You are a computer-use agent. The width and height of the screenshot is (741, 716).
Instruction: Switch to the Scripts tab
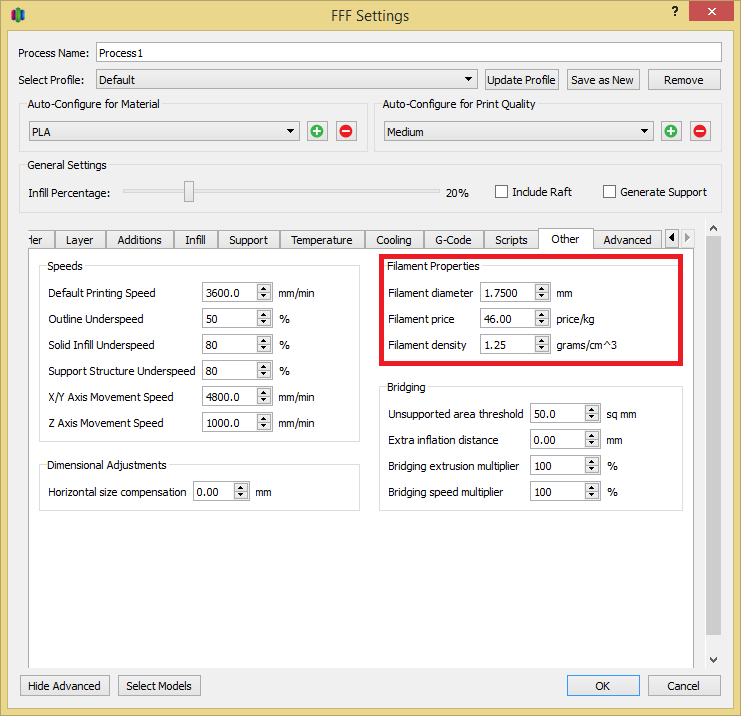coord(511,240)
